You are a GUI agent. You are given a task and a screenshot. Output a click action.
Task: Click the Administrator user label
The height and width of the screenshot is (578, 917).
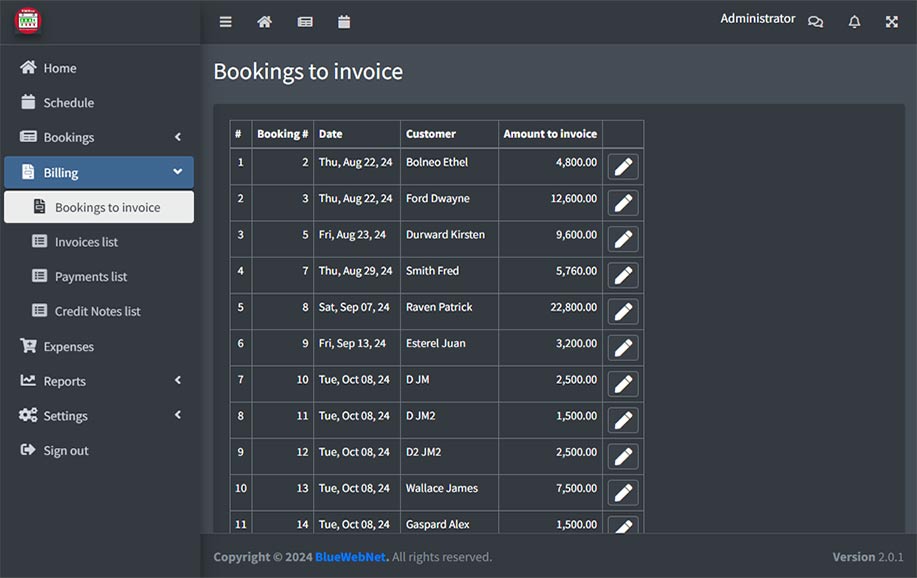(x=757, y=19)
